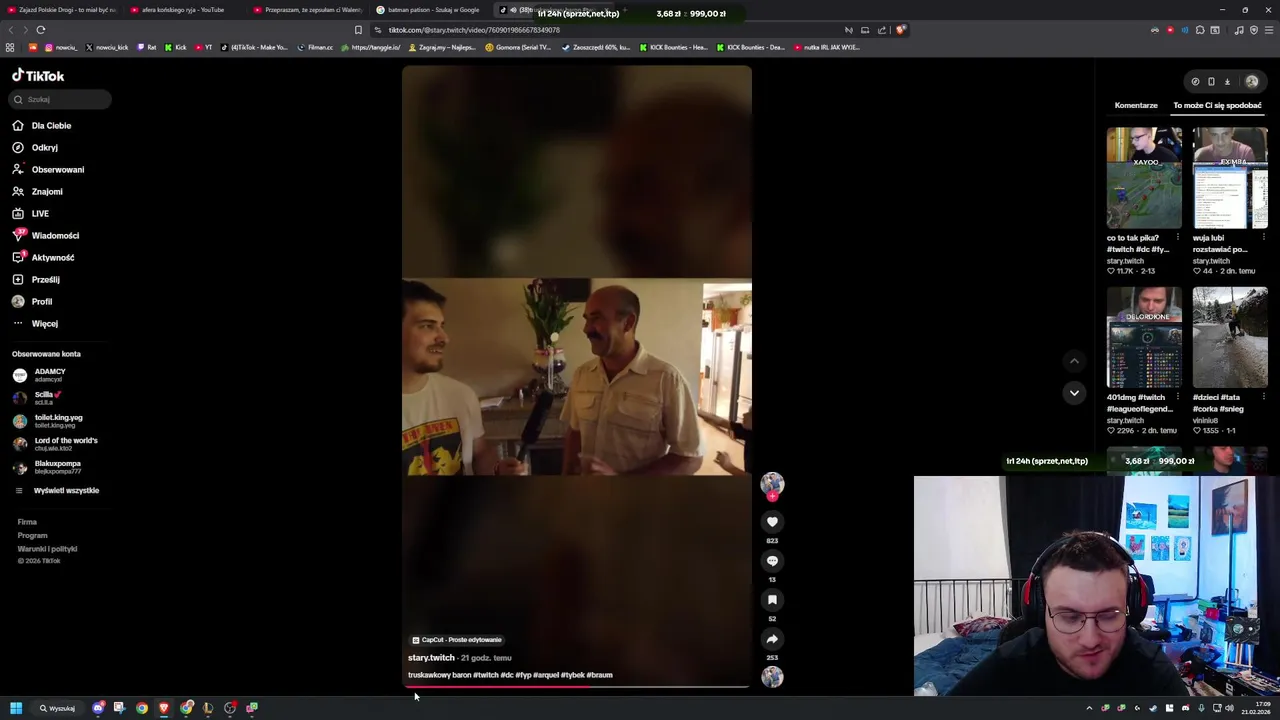Like the video with the heart icon
The width and height of the screenshot is (1280, 720).
pyautogui.click(x=772, y=522)
